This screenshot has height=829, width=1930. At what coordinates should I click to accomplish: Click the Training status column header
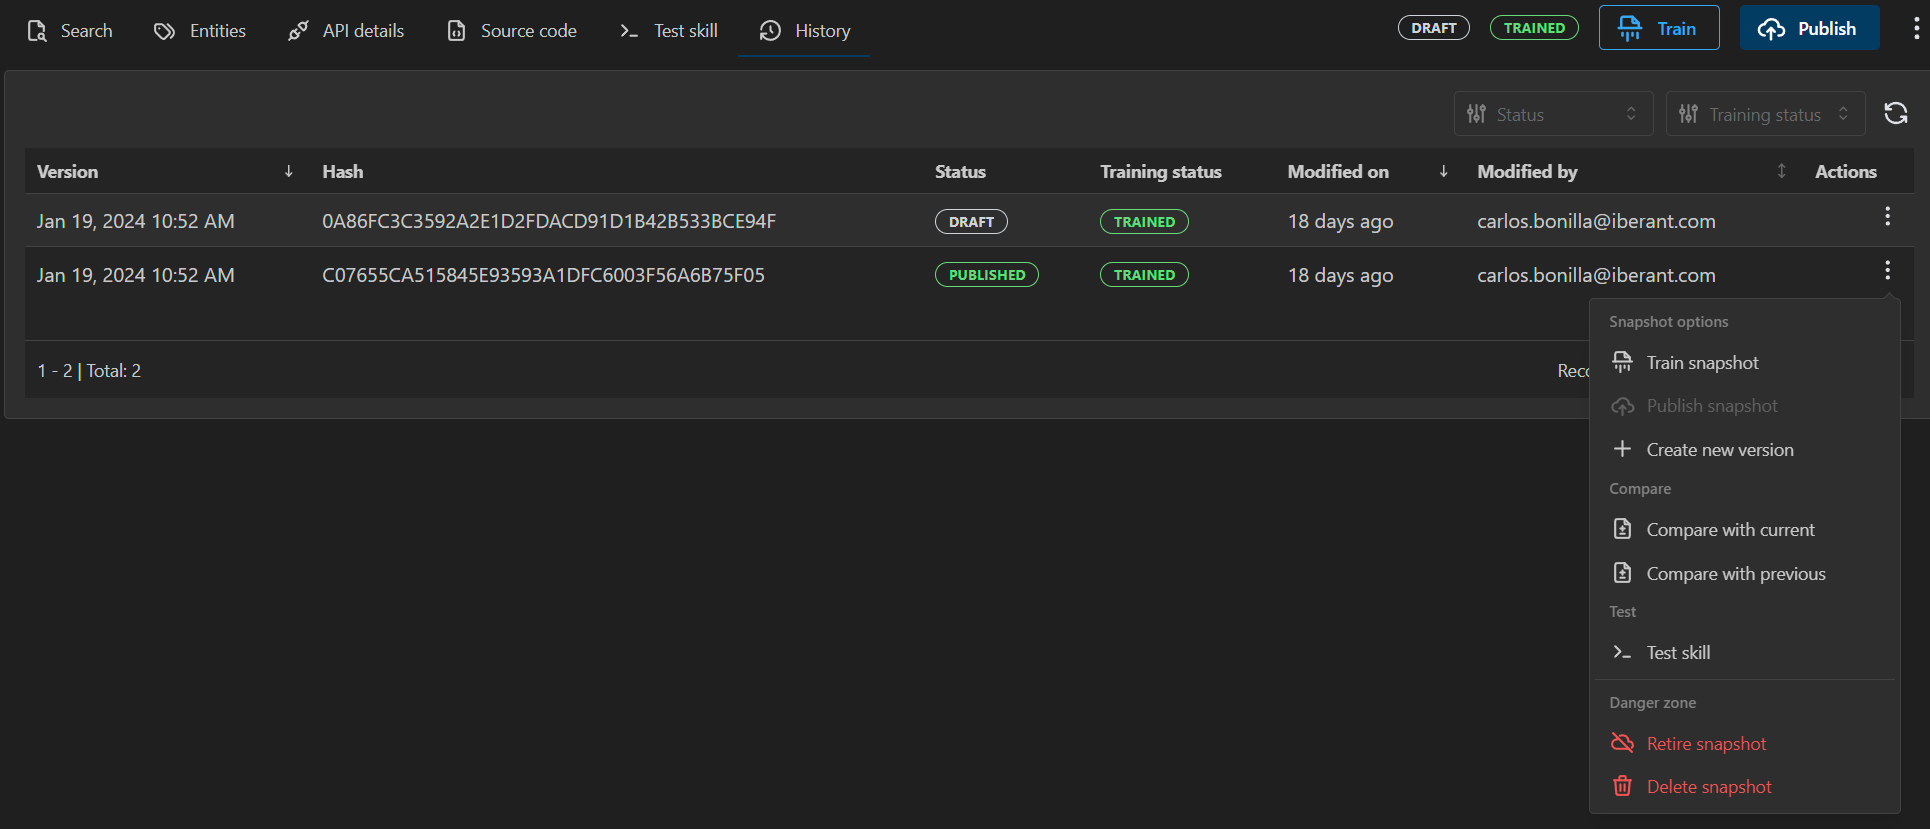pyautogui.click(x=1161, y=171)
